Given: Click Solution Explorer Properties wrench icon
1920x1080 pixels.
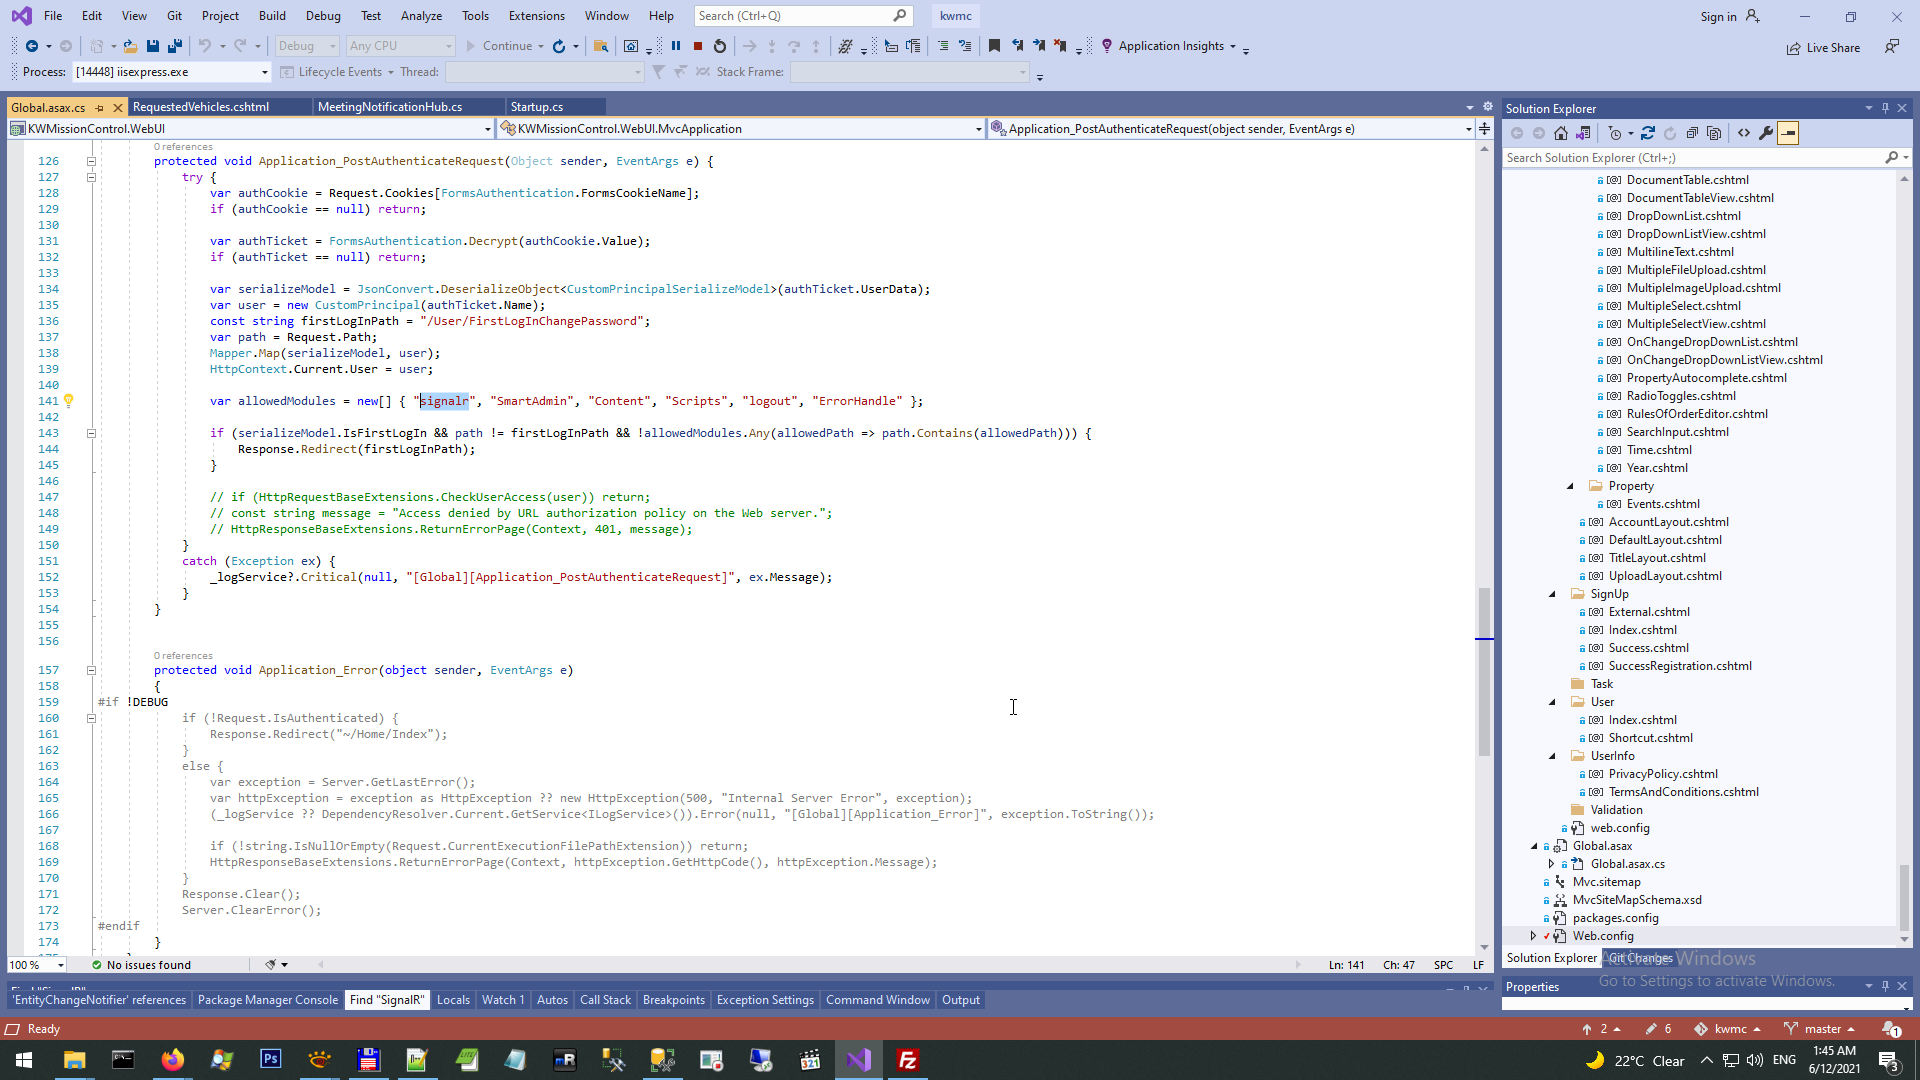Looking at the screenshot, I should point(1766,133).
